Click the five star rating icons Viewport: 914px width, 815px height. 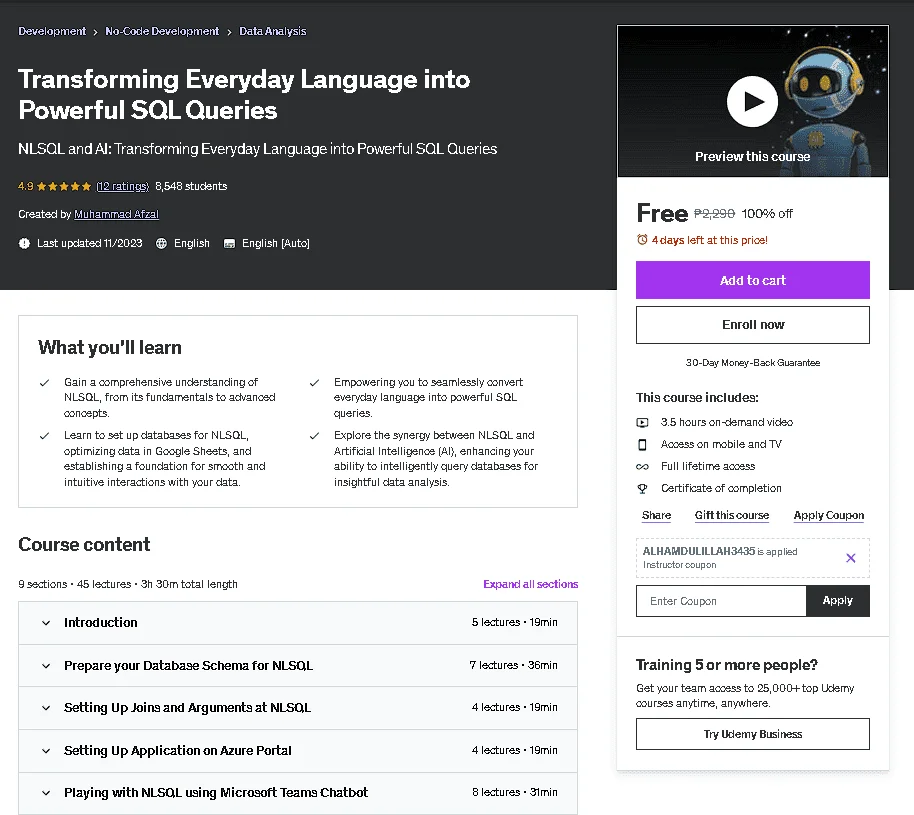coord(64,187)
